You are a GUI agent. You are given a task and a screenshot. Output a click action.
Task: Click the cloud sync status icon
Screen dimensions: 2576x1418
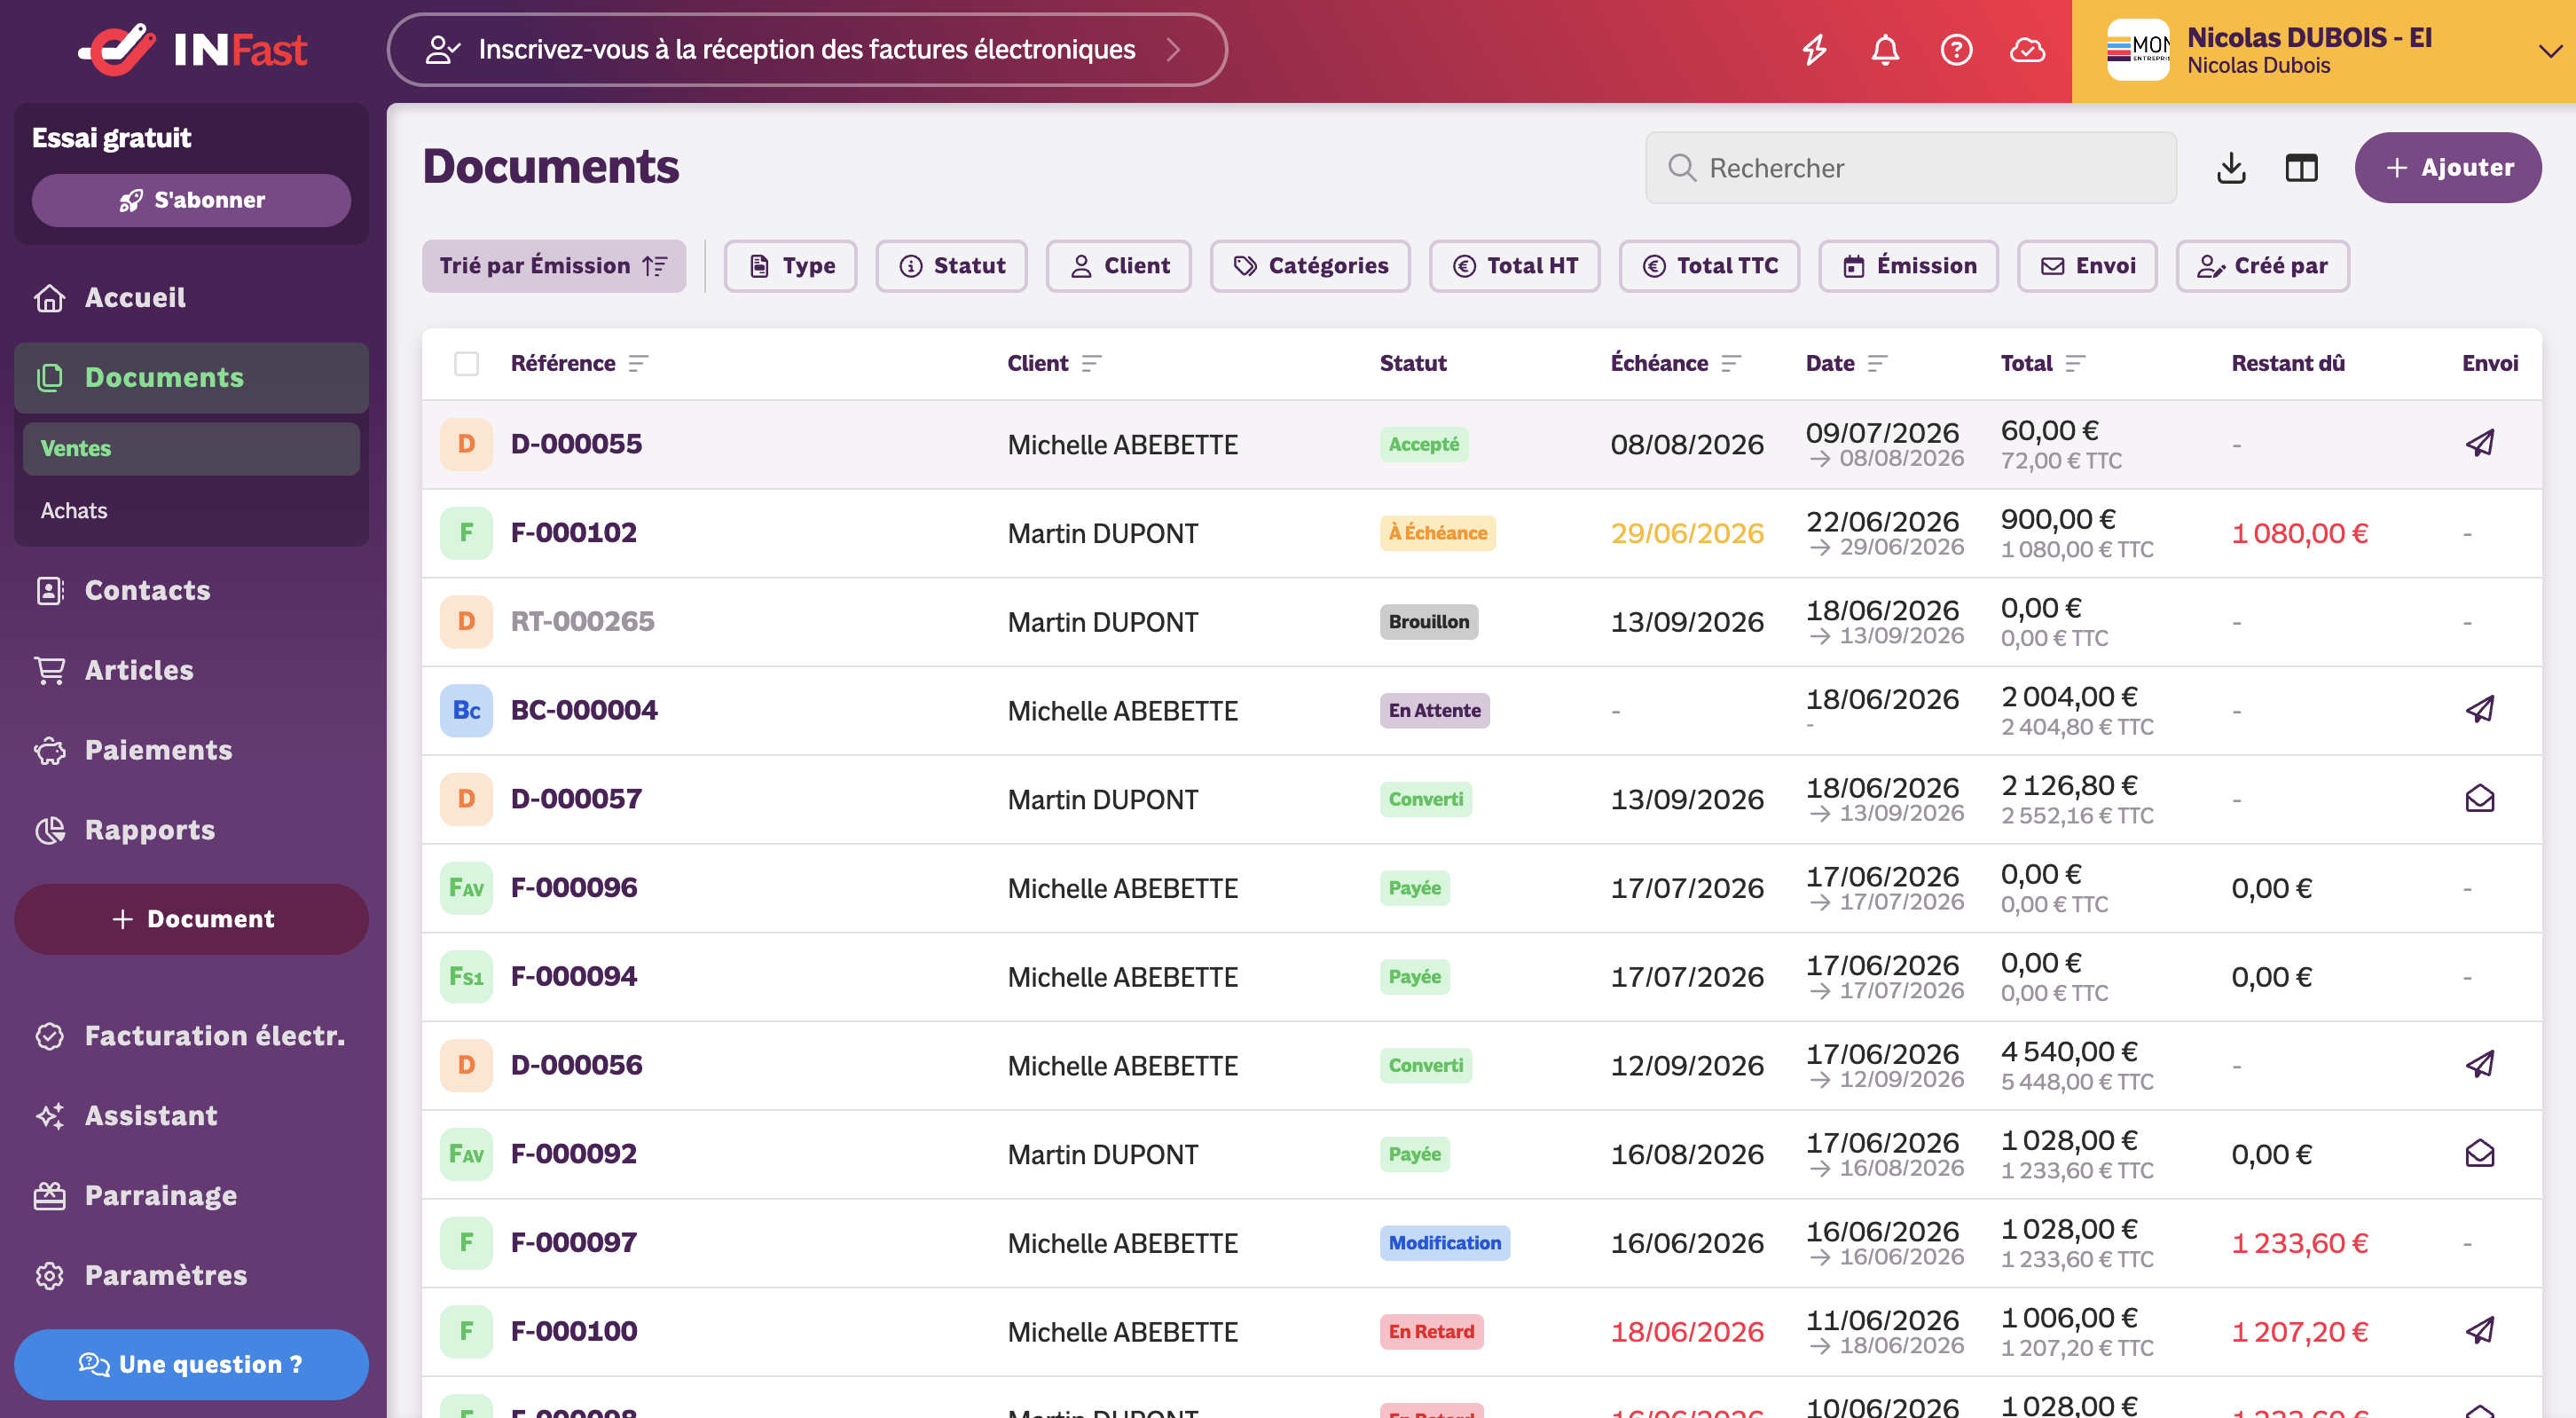point(2027,49)
